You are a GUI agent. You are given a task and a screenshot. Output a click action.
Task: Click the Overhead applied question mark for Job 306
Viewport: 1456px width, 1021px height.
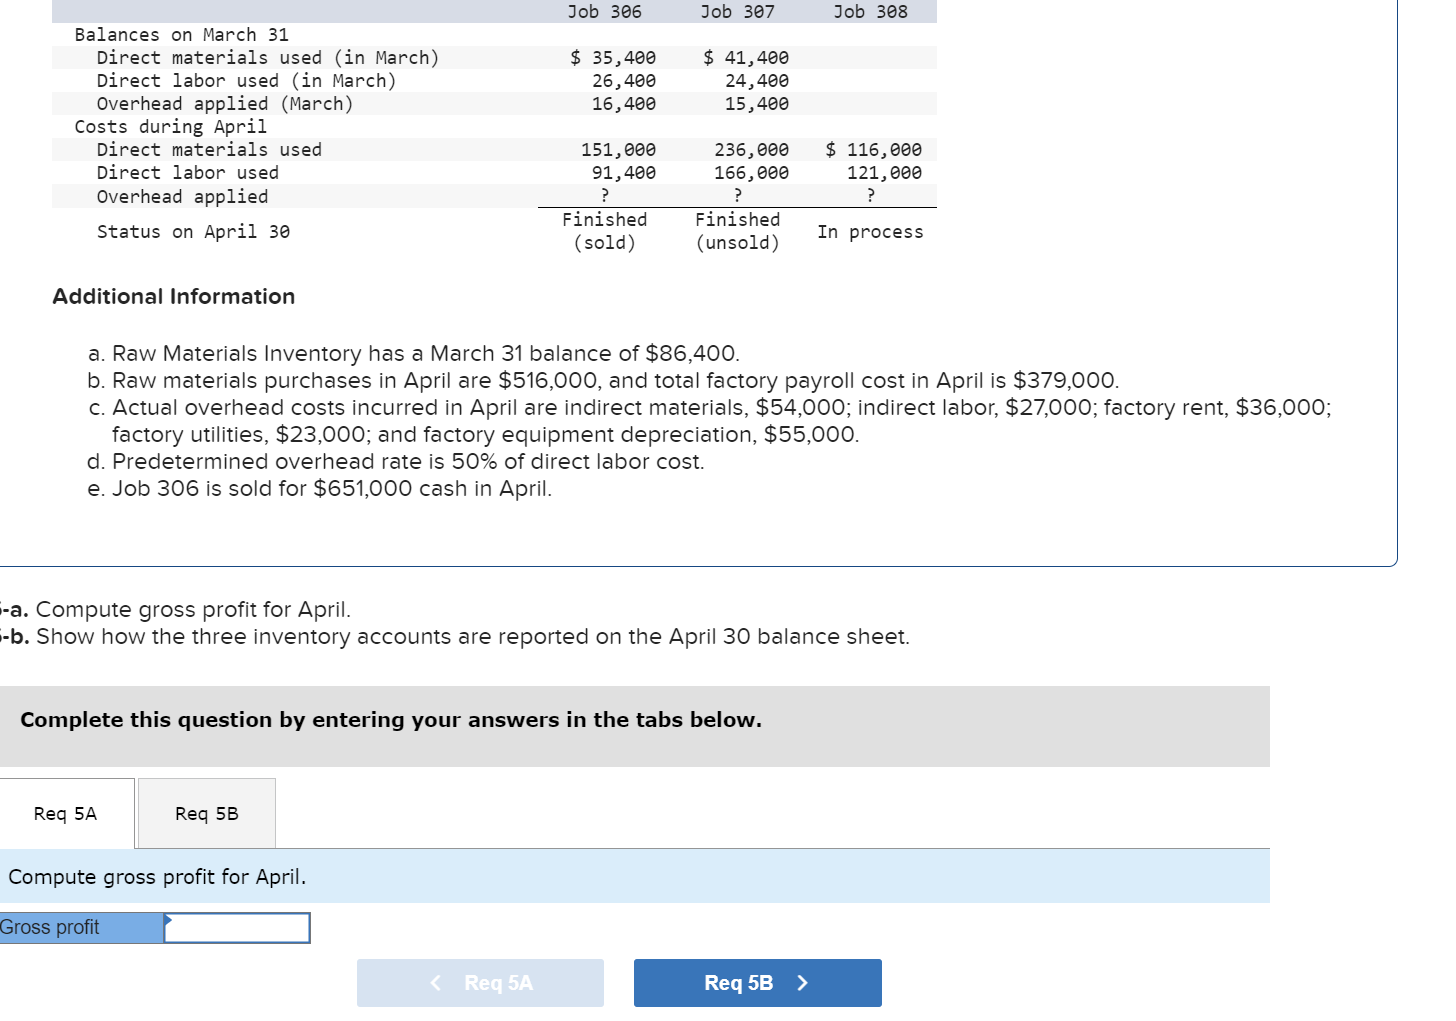(604, 195)
